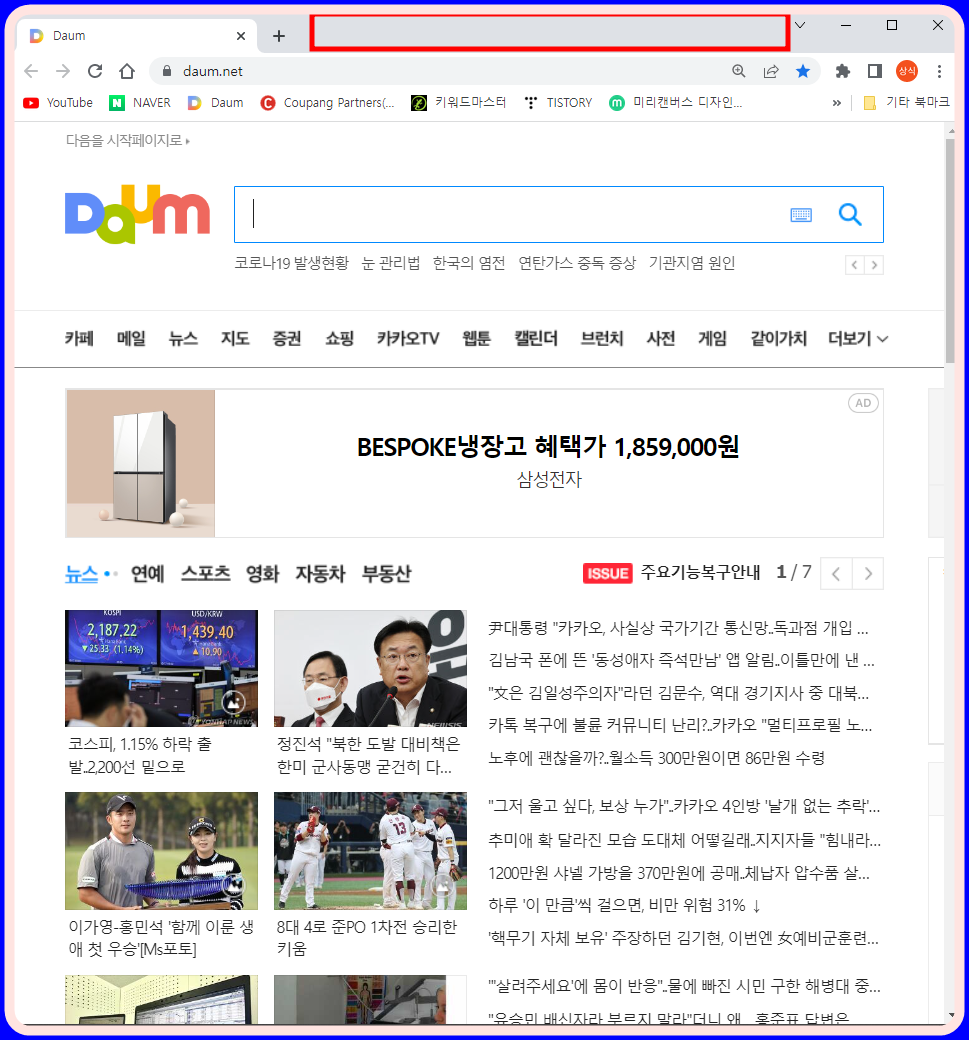Open the NAVER bookmark
This screenshot has width=969, height=1040.
pos(140,103)
